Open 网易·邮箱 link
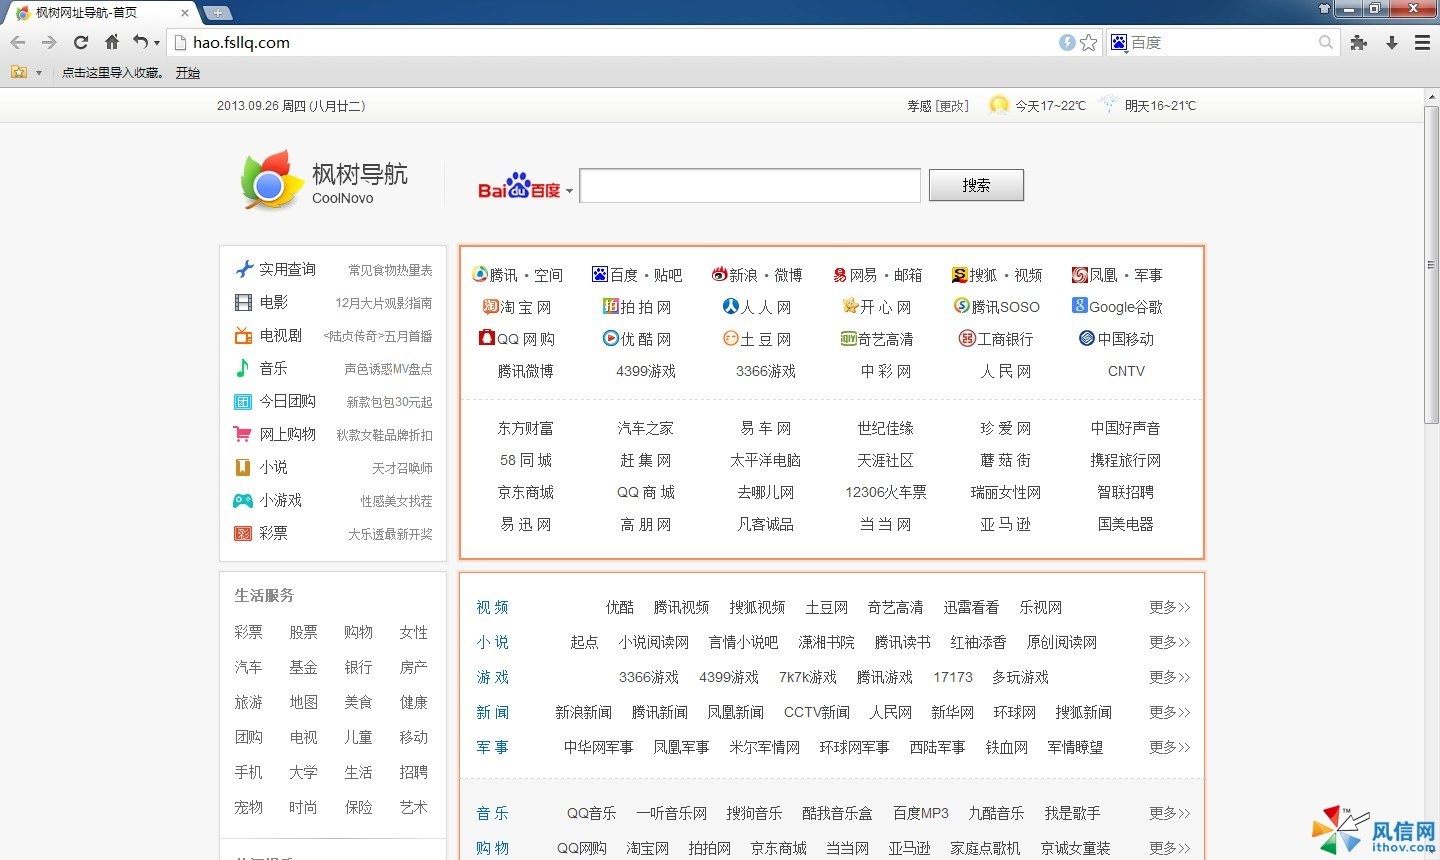1440x860 pixels. coord(877,275)
